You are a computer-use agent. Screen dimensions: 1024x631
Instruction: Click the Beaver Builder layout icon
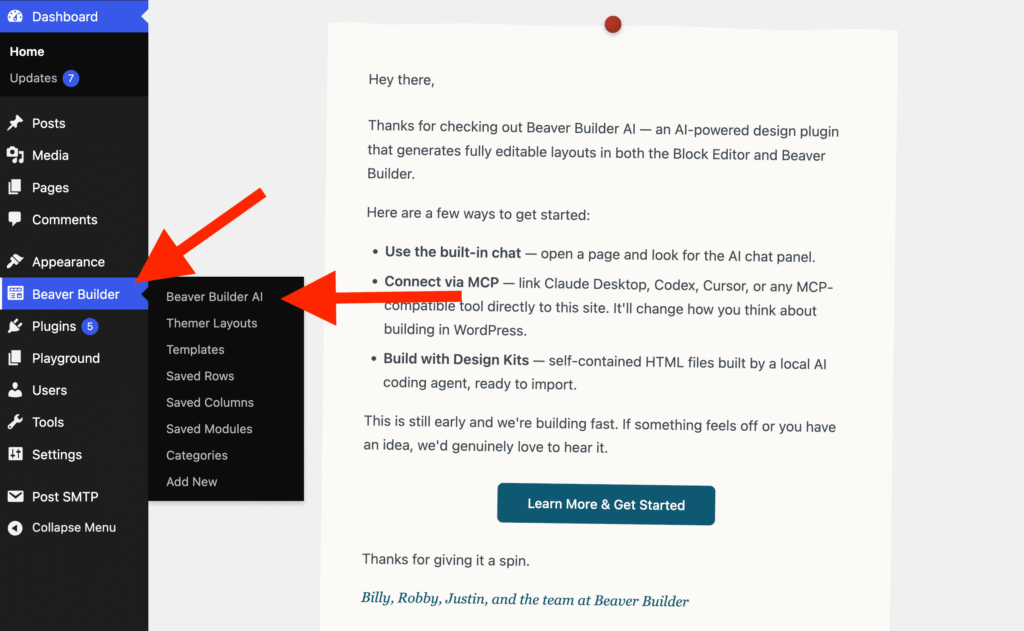coord(15,294)
